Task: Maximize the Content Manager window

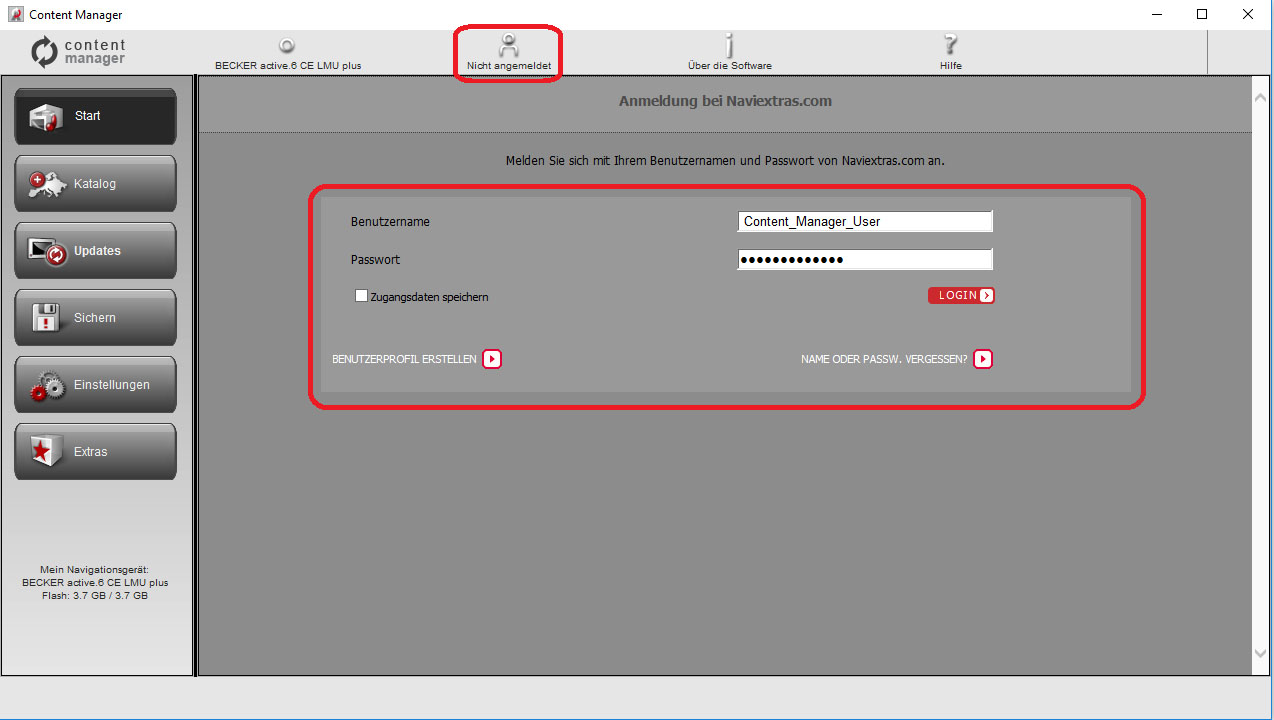Action: (x=1202, y=15)
